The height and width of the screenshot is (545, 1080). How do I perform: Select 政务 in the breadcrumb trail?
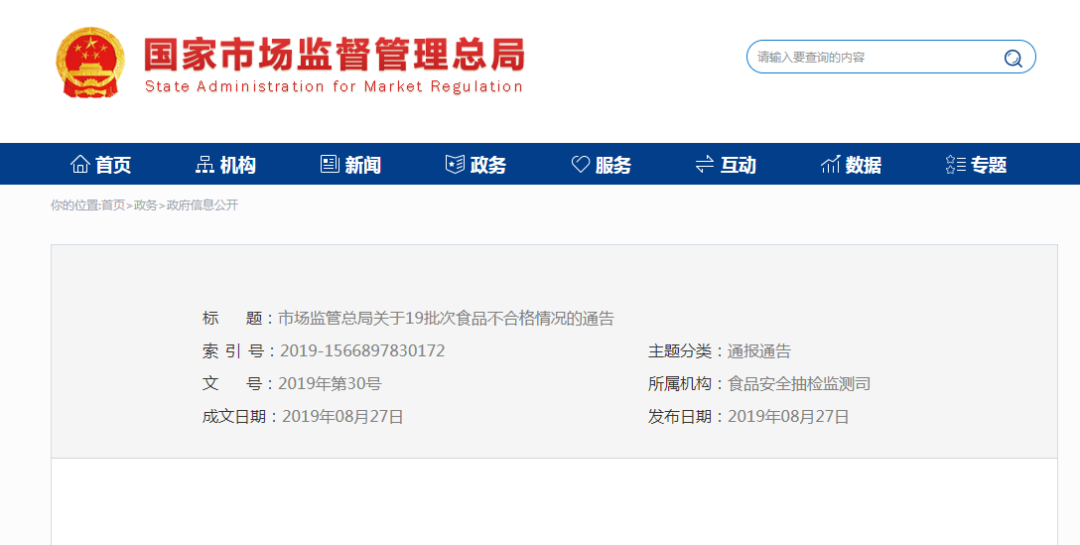(x=146, y=205)
